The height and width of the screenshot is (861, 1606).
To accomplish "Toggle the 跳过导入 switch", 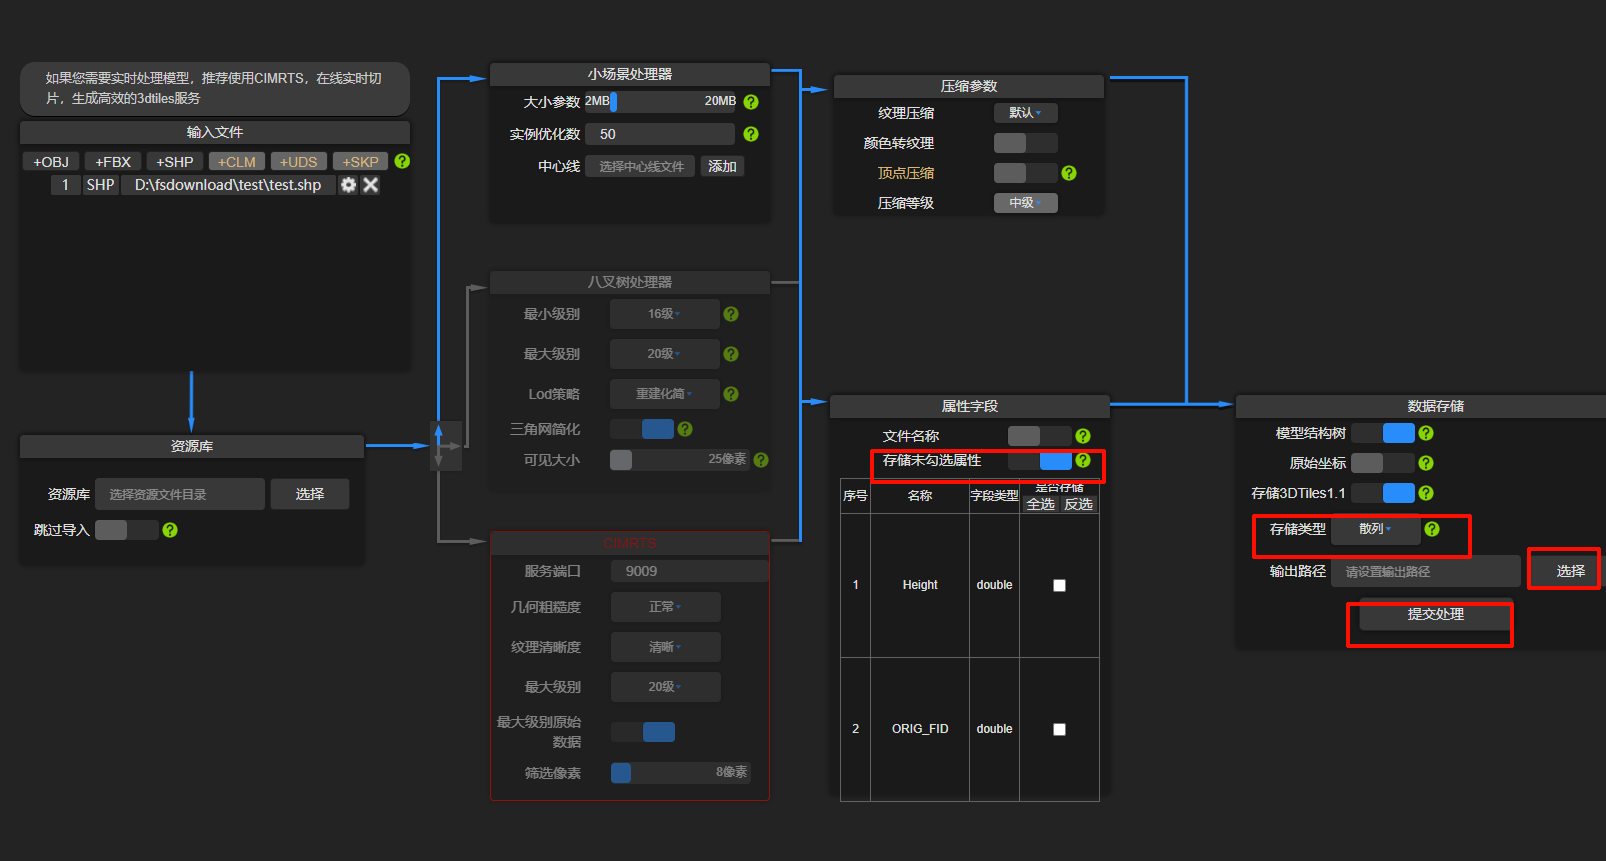I will coord(126,530).
